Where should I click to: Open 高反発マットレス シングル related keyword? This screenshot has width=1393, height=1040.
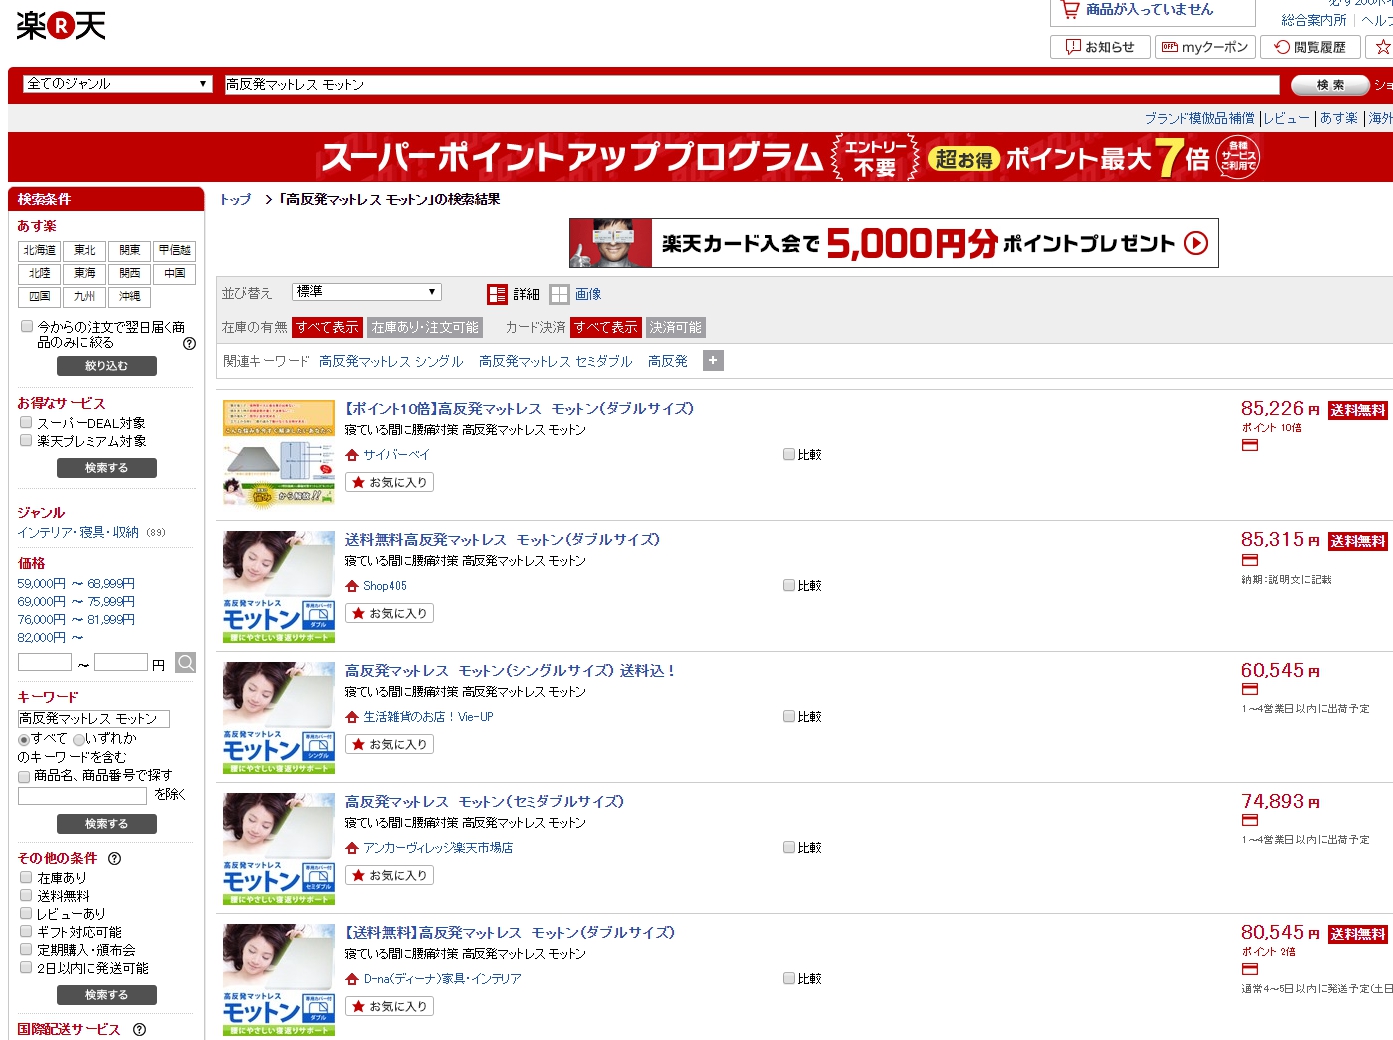[x=391, y=361]
